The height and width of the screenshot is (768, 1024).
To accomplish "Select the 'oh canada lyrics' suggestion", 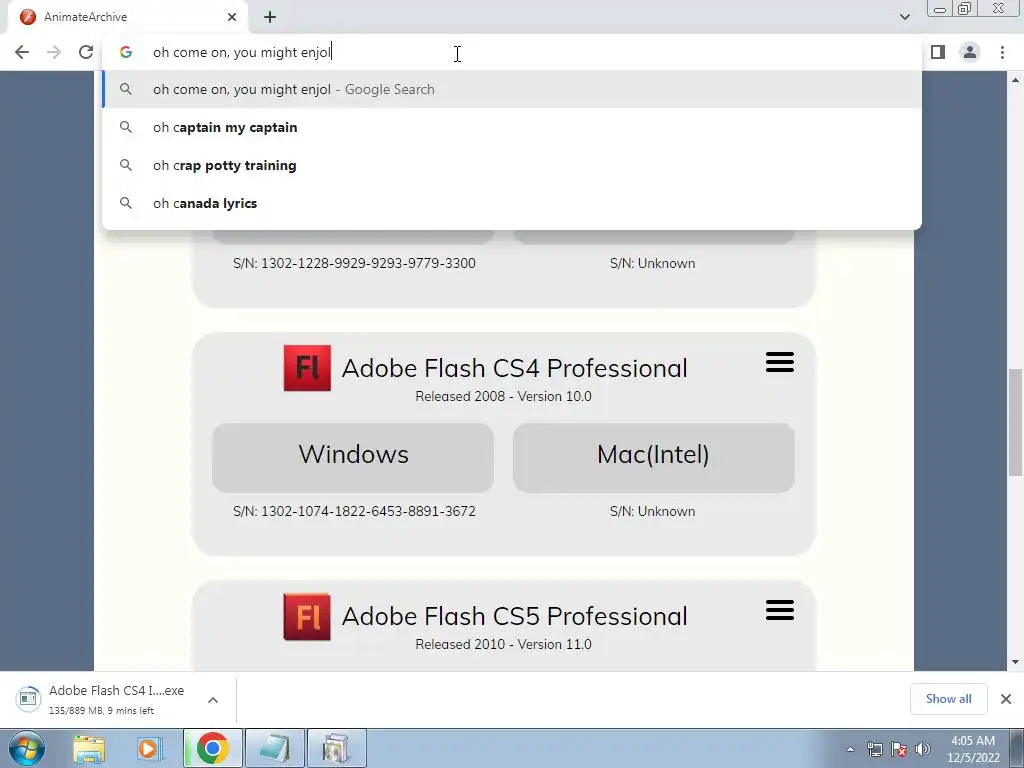I will point(512,203).
